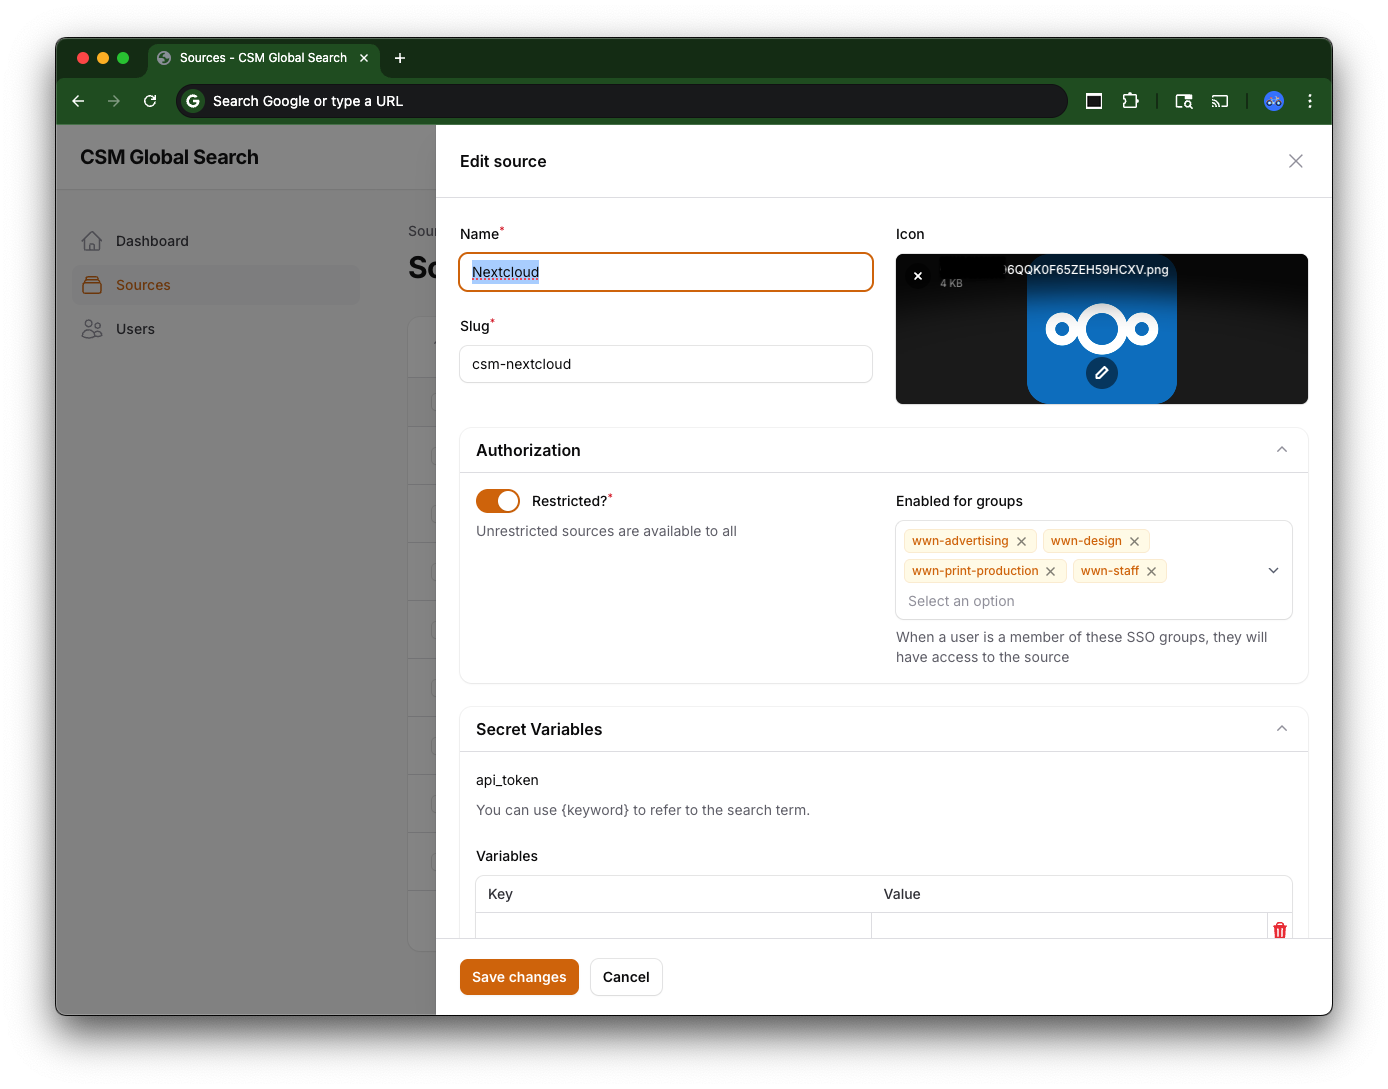Cancel editing the source
Viewport: 1388px width, 1089px height.
coord(626,977)
